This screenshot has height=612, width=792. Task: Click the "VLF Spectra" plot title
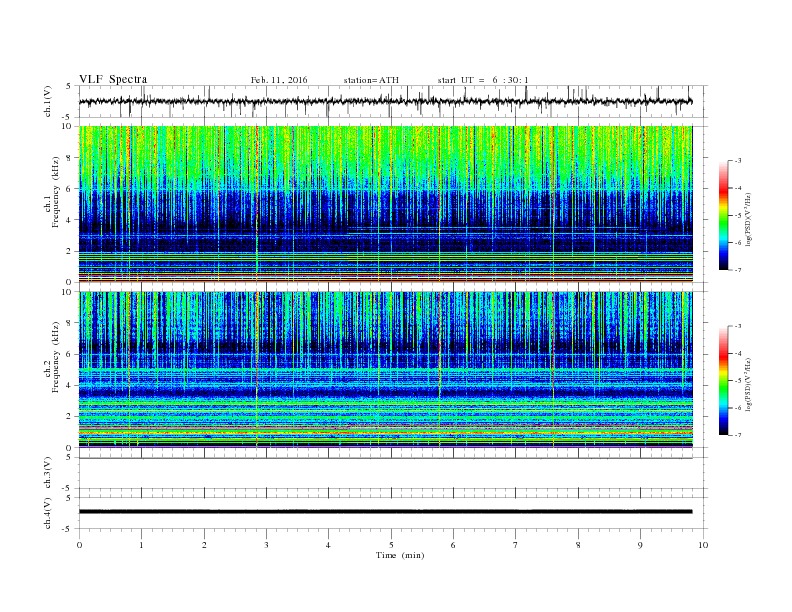click(113, 79)
